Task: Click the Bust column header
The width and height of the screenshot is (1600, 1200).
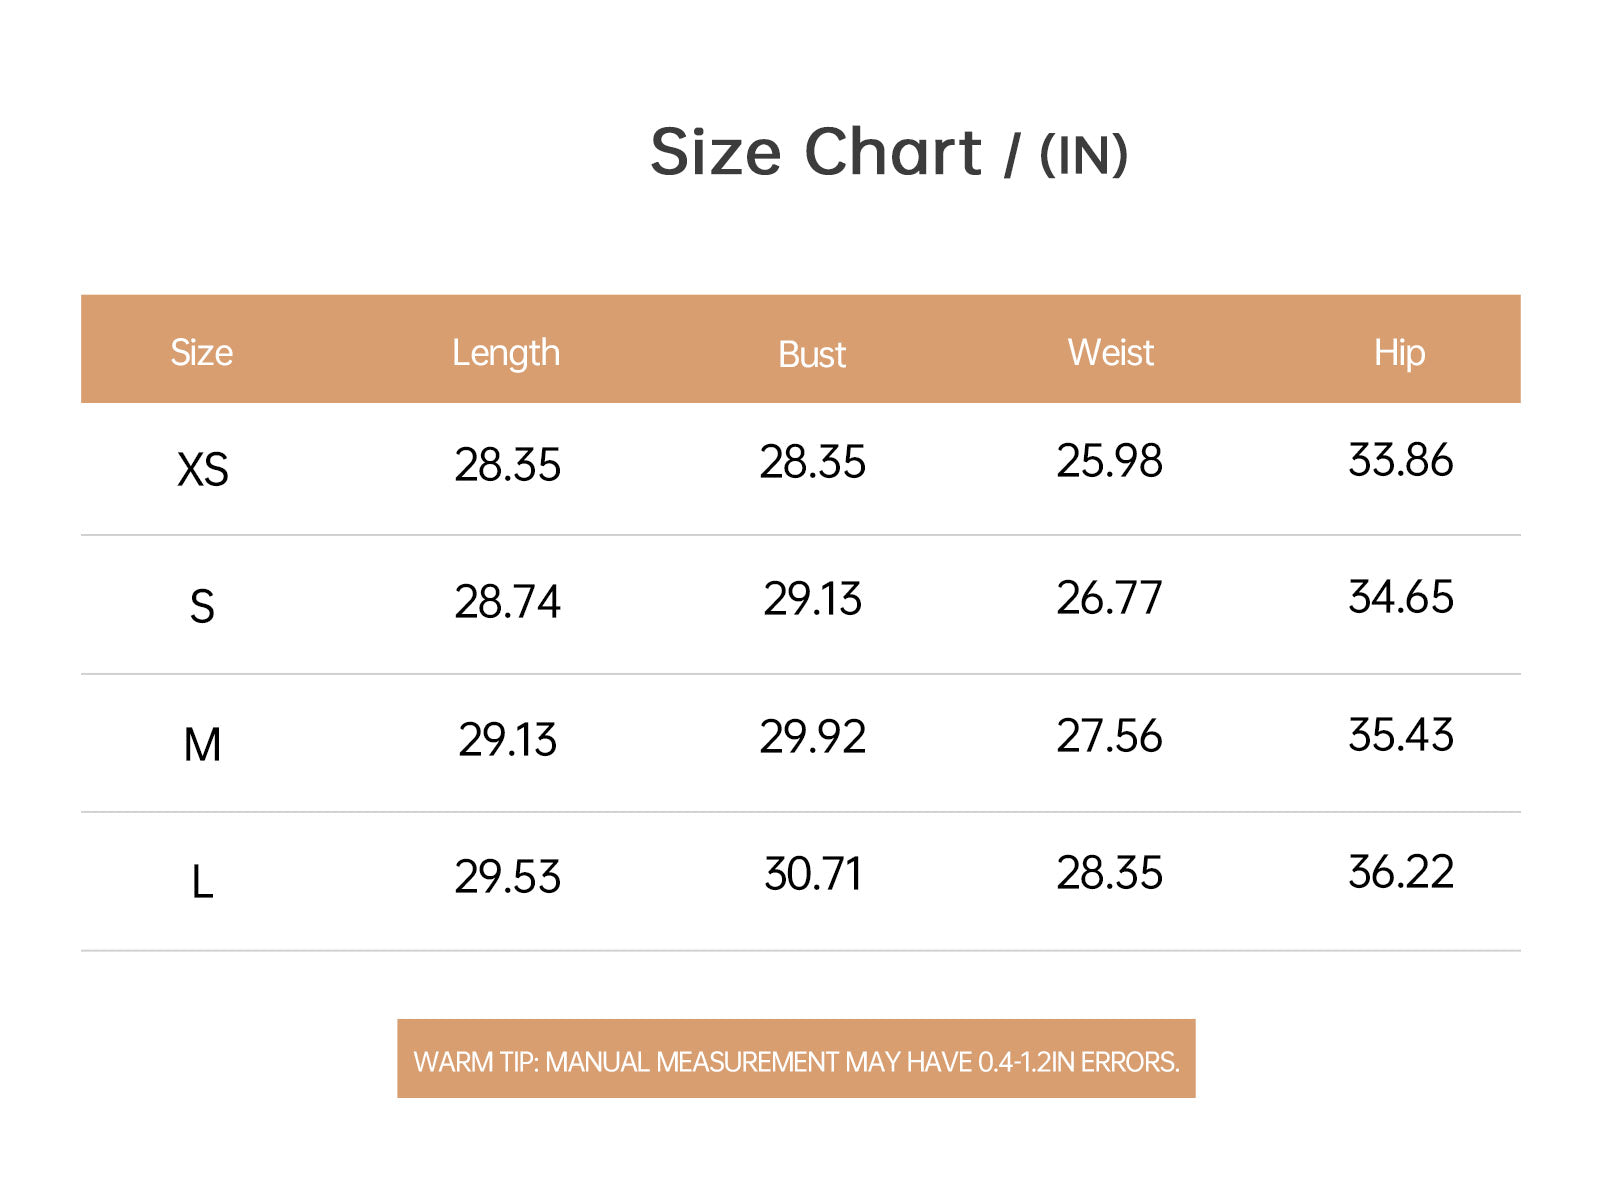Action: 812,355
